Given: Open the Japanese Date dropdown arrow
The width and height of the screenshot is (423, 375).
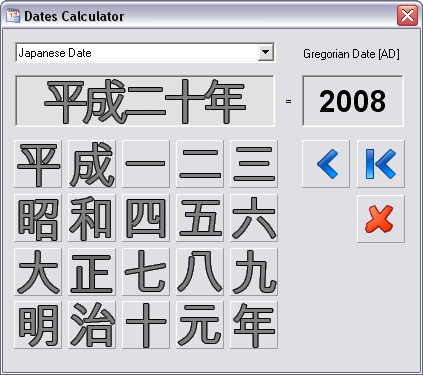Looking at the screenshot, I should (265, 52).
